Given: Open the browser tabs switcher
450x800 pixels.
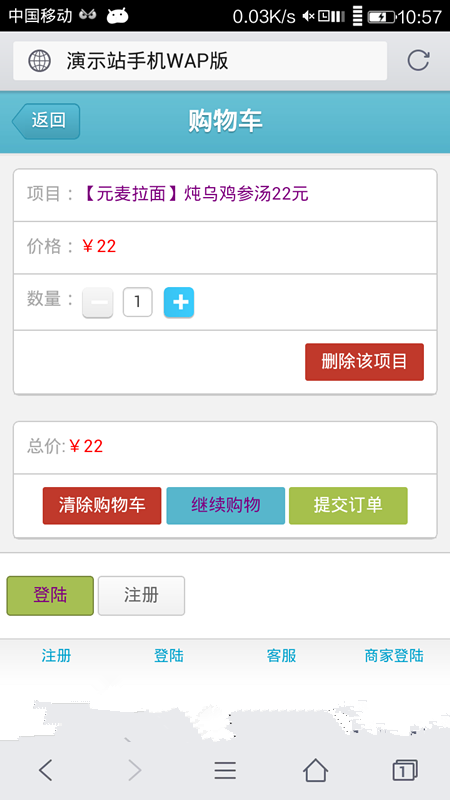Looking at the screenshot, I should [405, 770].
